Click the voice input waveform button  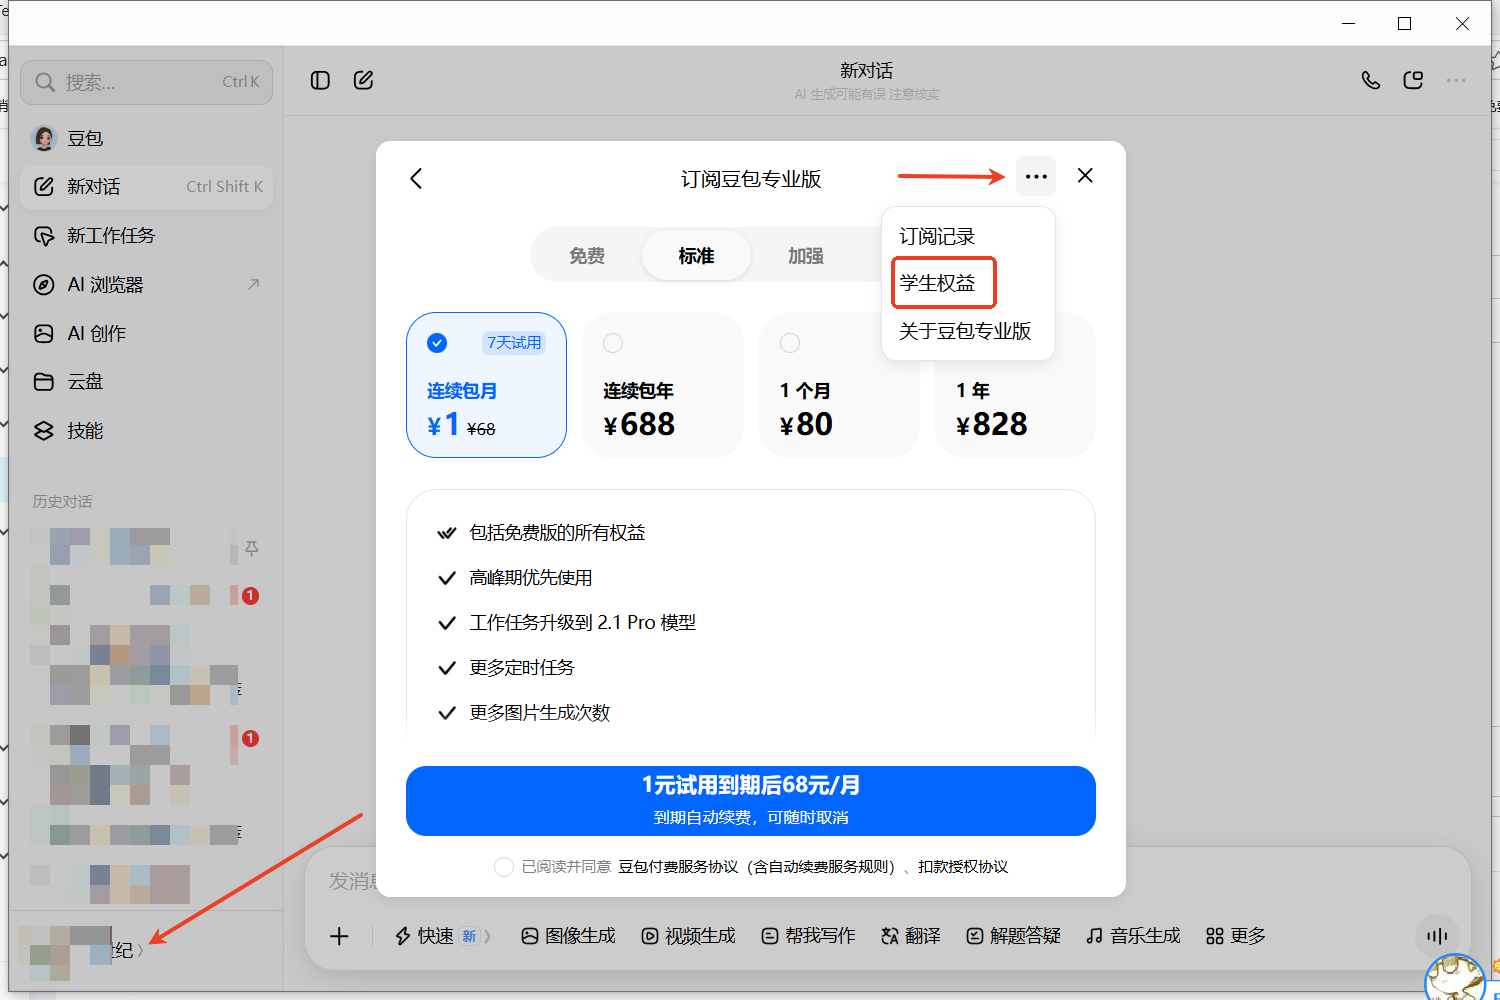click(x=1437, y=936)
